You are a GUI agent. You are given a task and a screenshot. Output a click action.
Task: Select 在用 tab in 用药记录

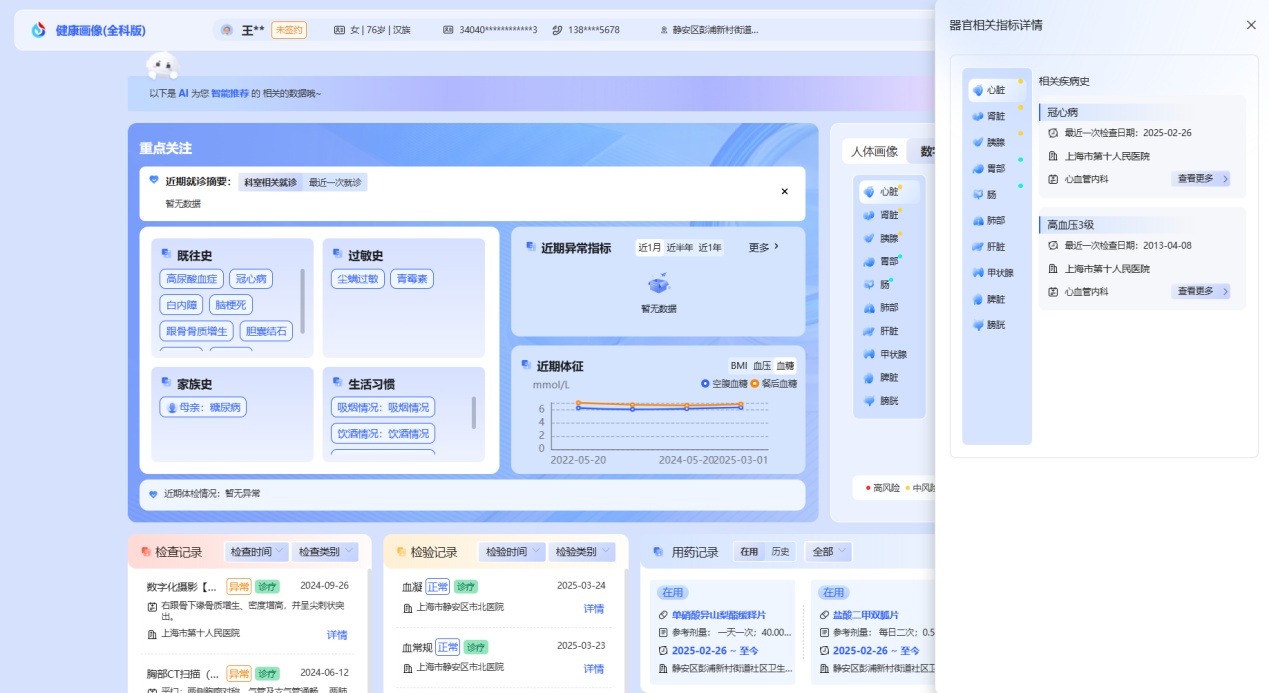click(749, 552)
